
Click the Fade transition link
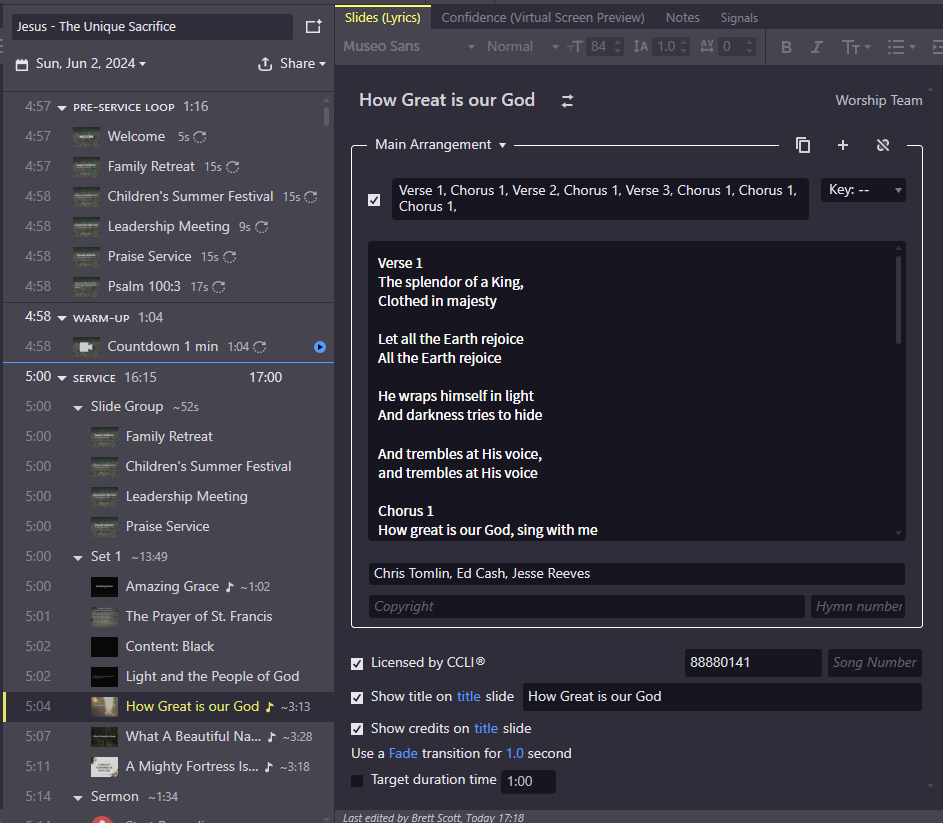(x=403, y=754)
